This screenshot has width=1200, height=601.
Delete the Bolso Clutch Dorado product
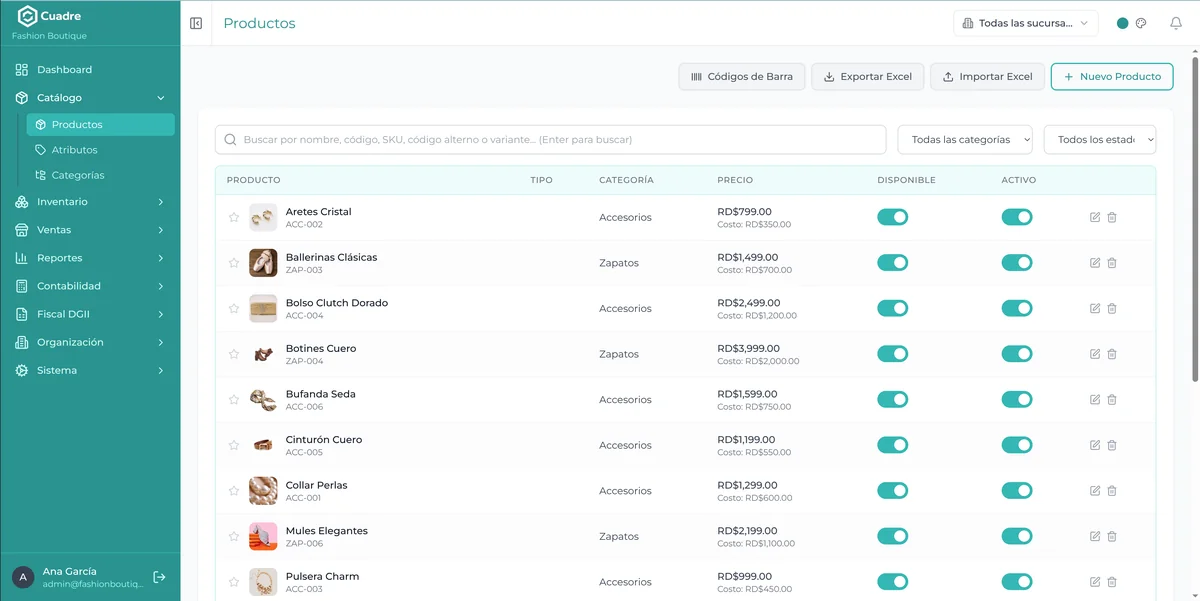[x=1112, y=308]
